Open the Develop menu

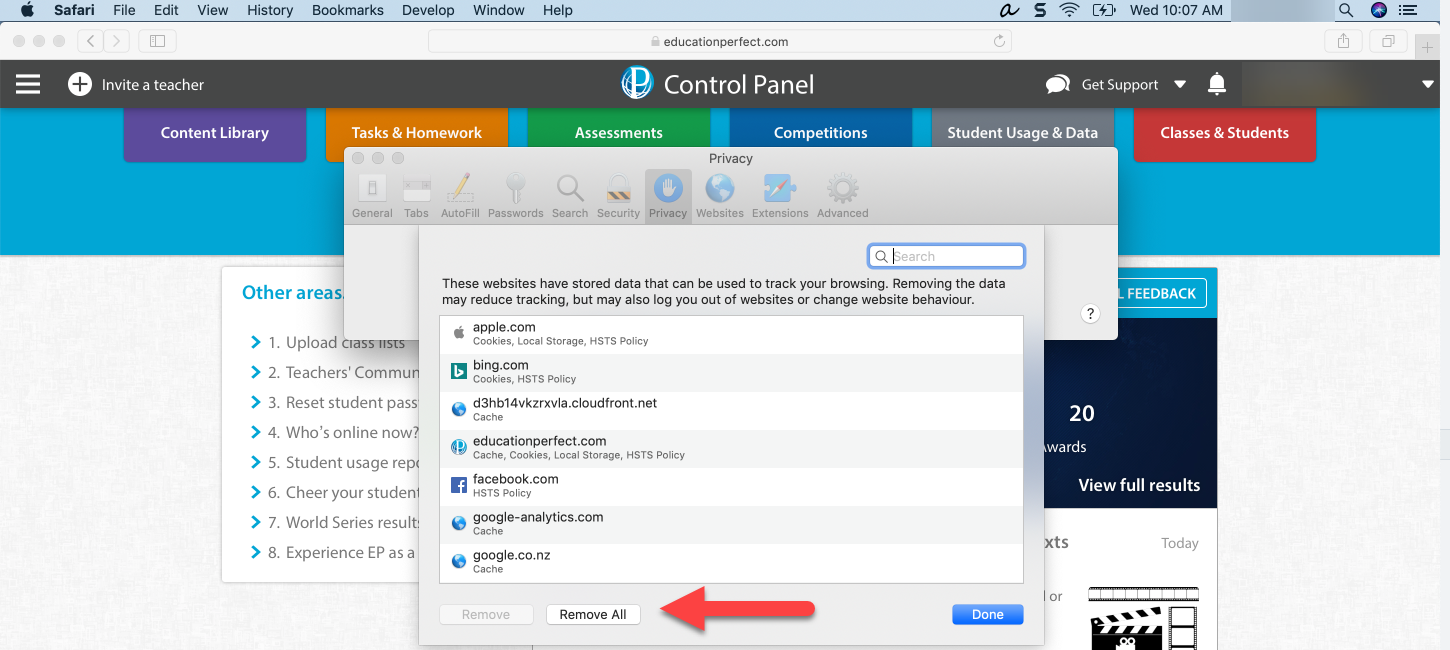[427, 10]
